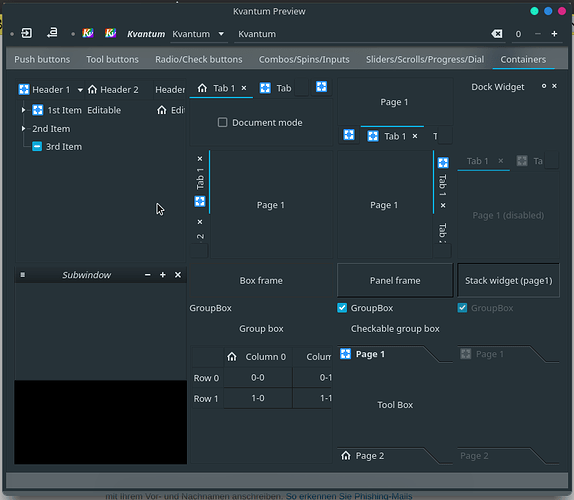Click the italic Kvantum toolbar label

point(146,34)
